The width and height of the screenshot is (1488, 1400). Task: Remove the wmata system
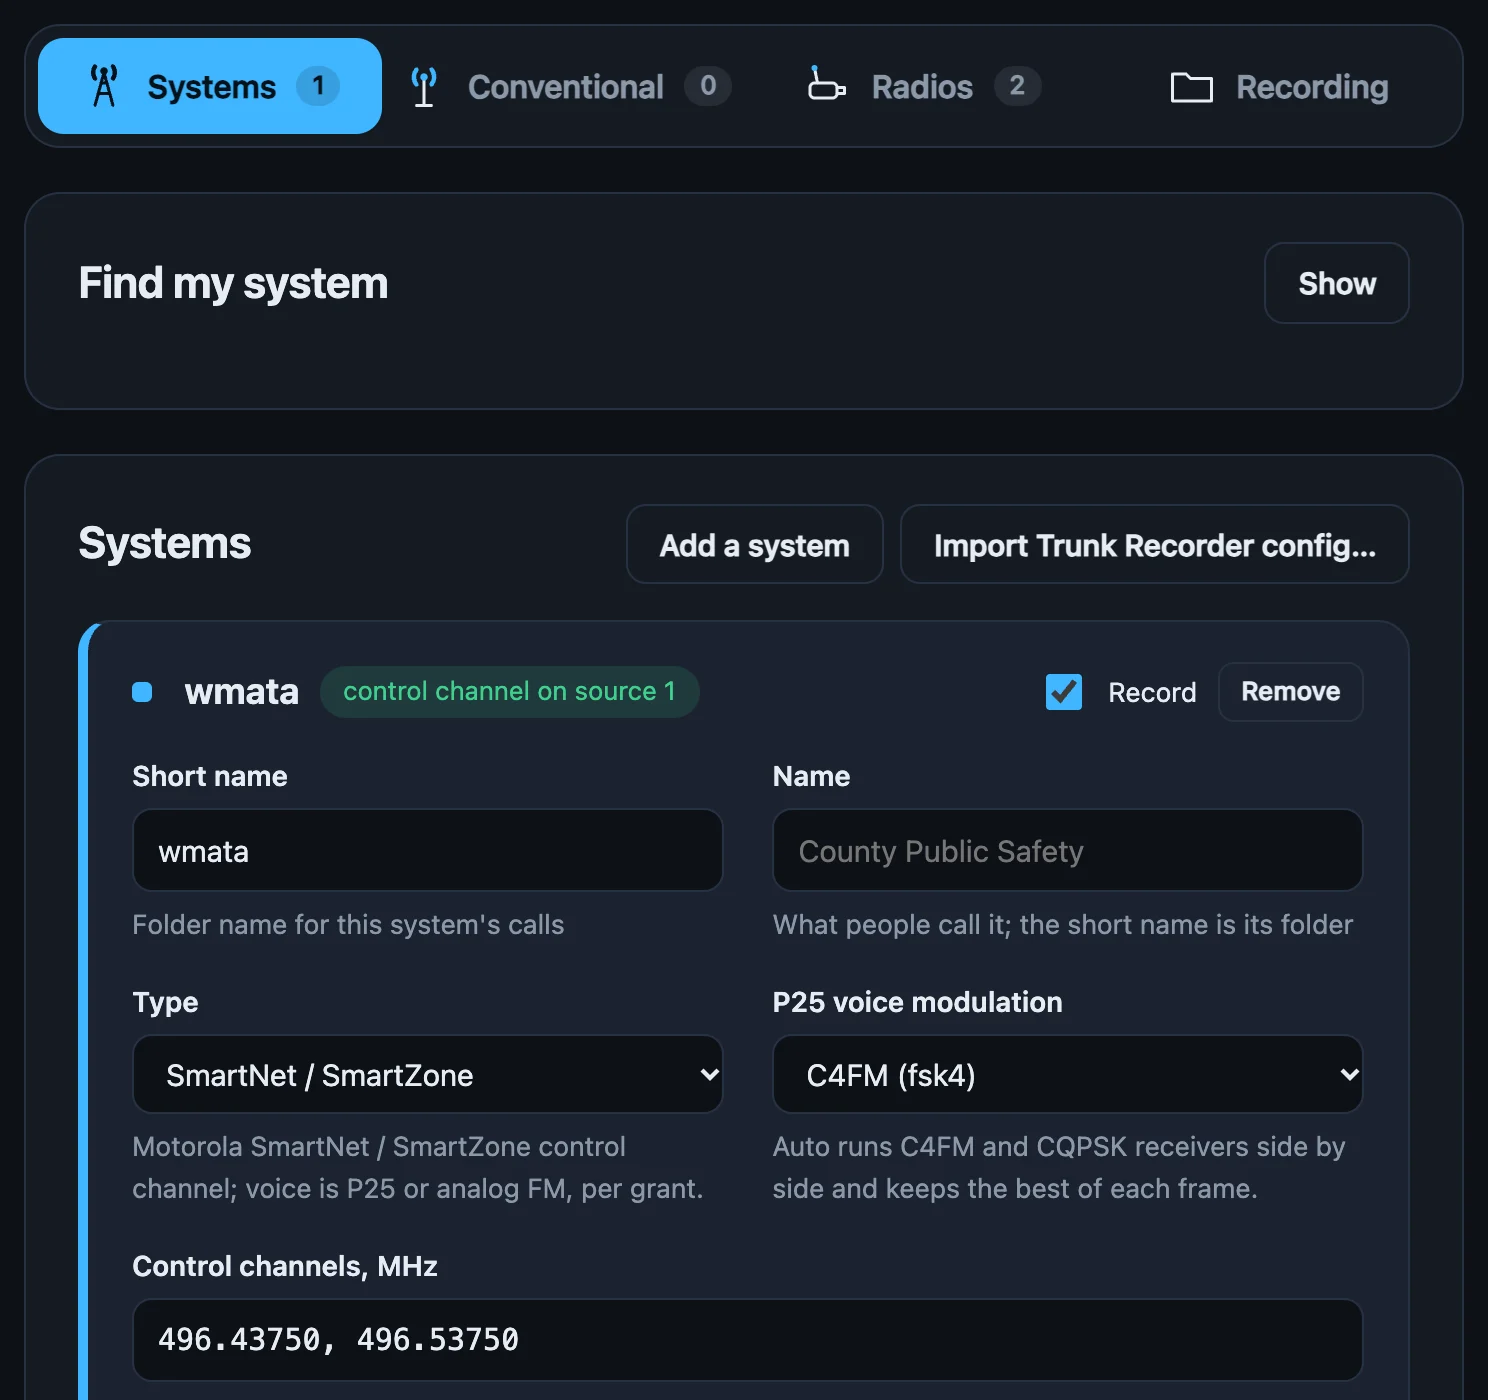coord(1291,692)
